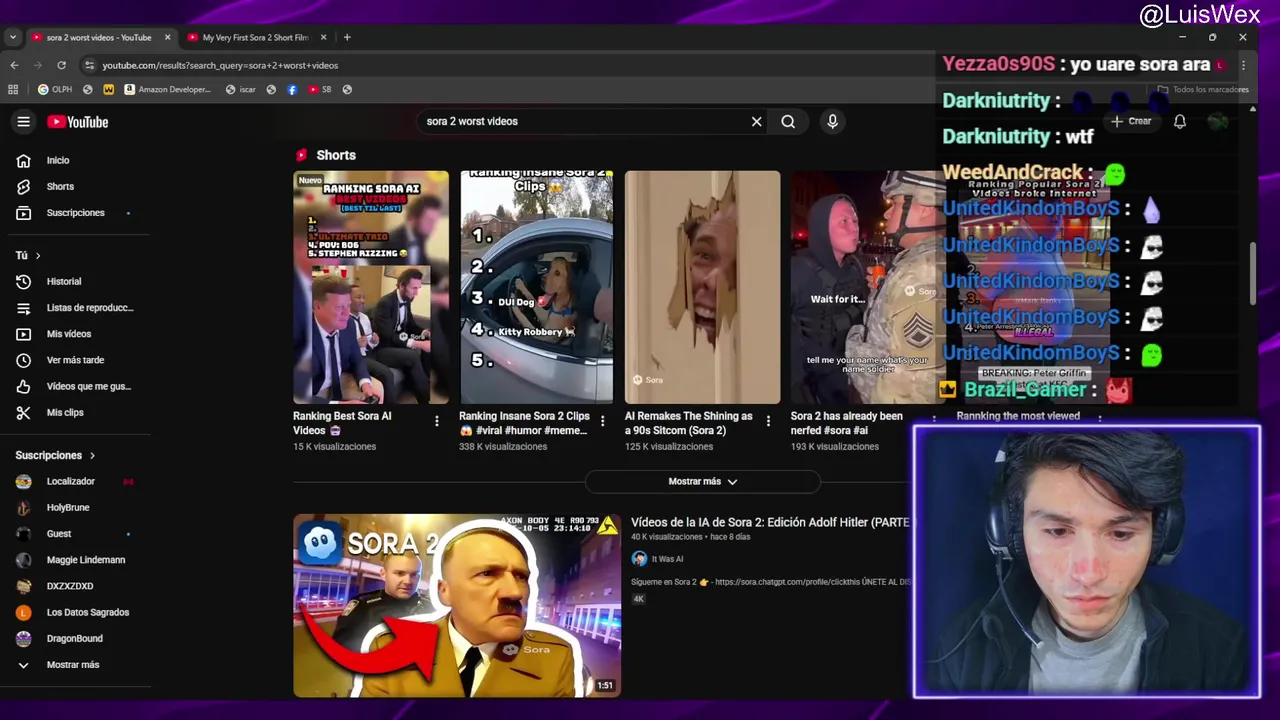Image resolution: width=1280 pixels, height=720 pixels.
Task: Open Ver más tarde in sidebar
Action: pyautogui.click(x=75, y=360)
